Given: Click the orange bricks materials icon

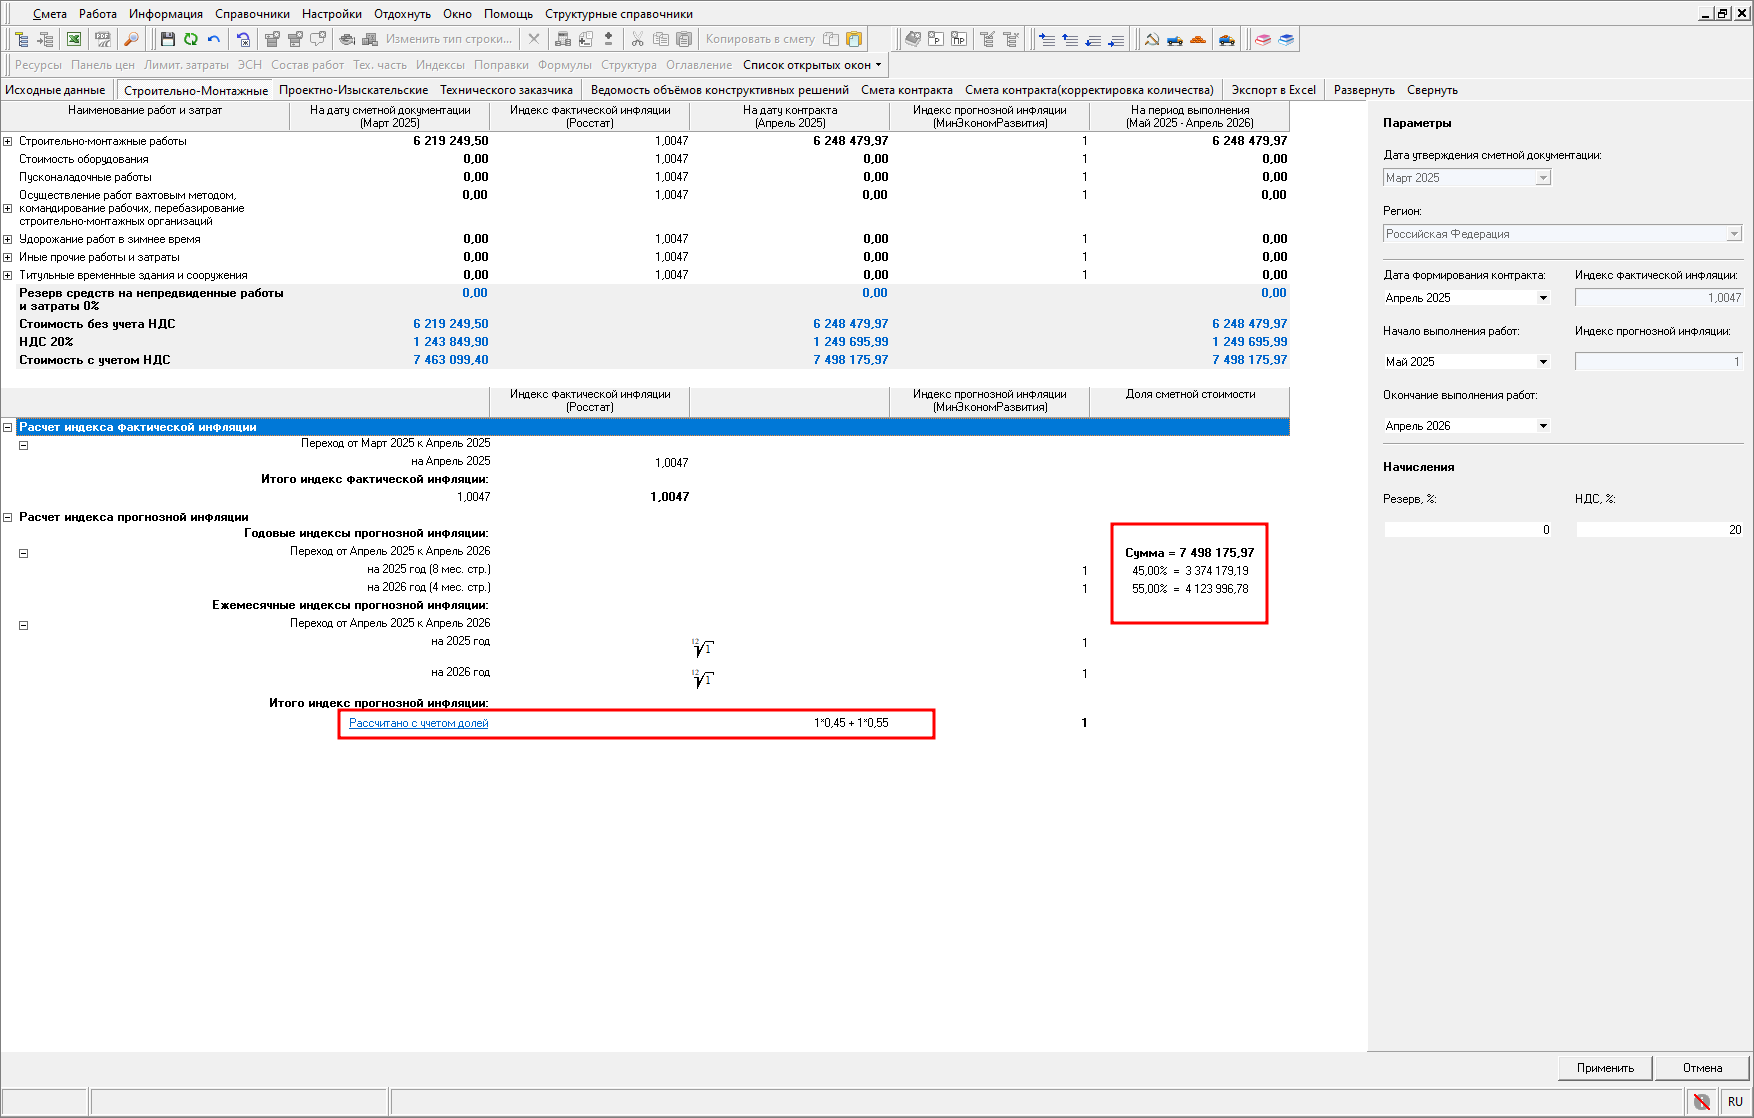Looking at the screenshot, I should click(x=1198, y=39).
